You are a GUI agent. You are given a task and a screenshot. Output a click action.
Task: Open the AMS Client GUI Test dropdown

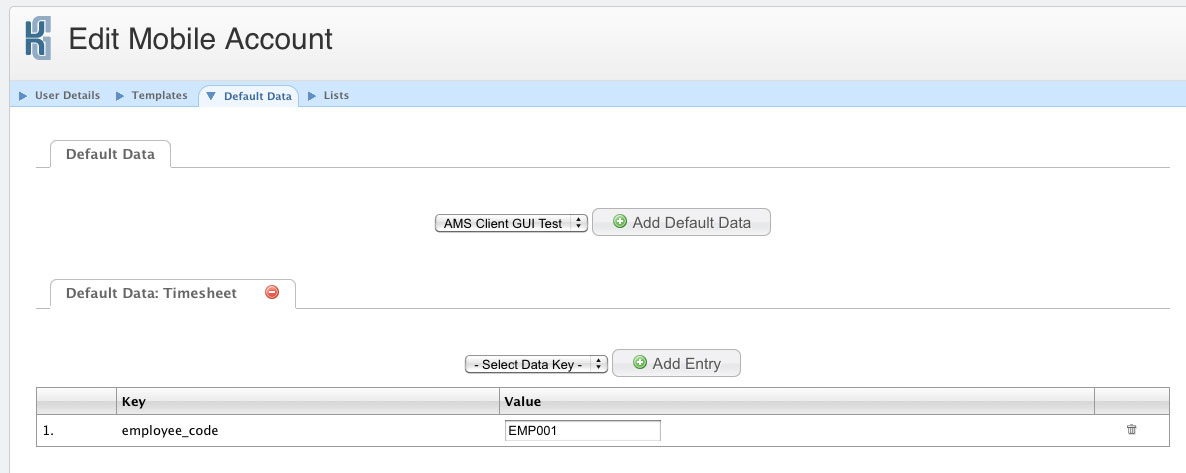coord(510,223)
